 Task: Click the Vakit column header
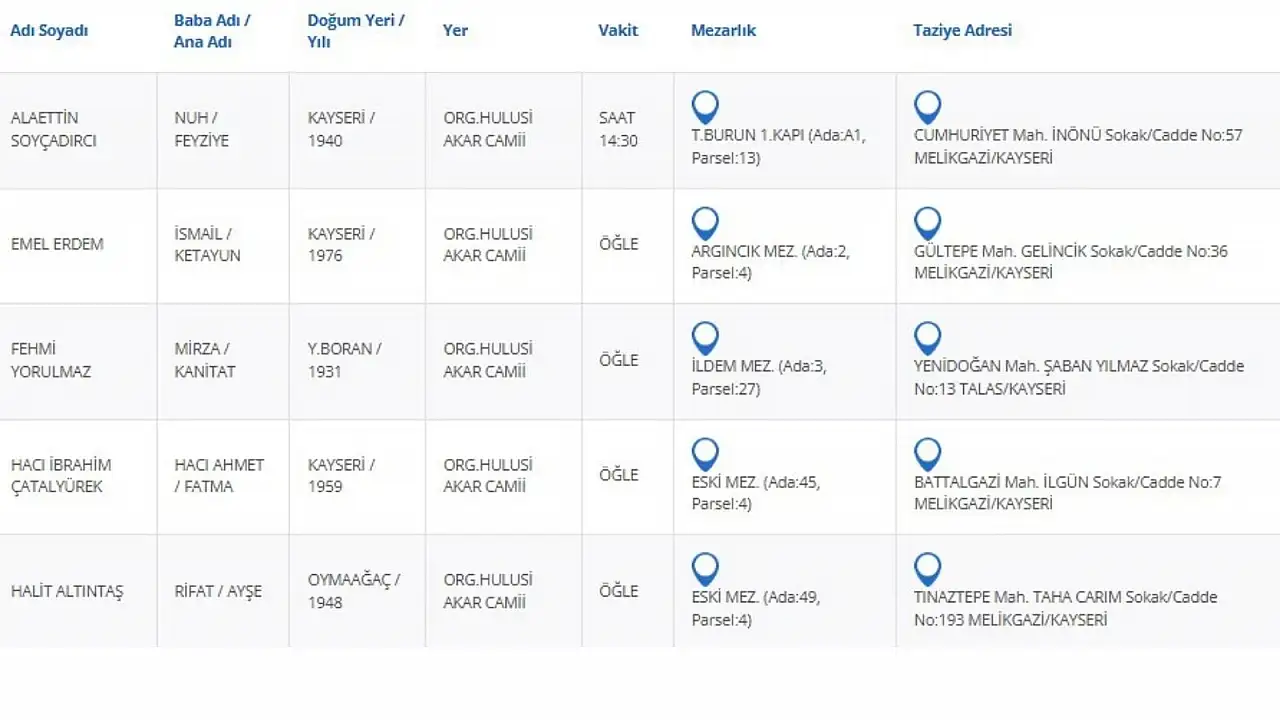coord(618,30)
